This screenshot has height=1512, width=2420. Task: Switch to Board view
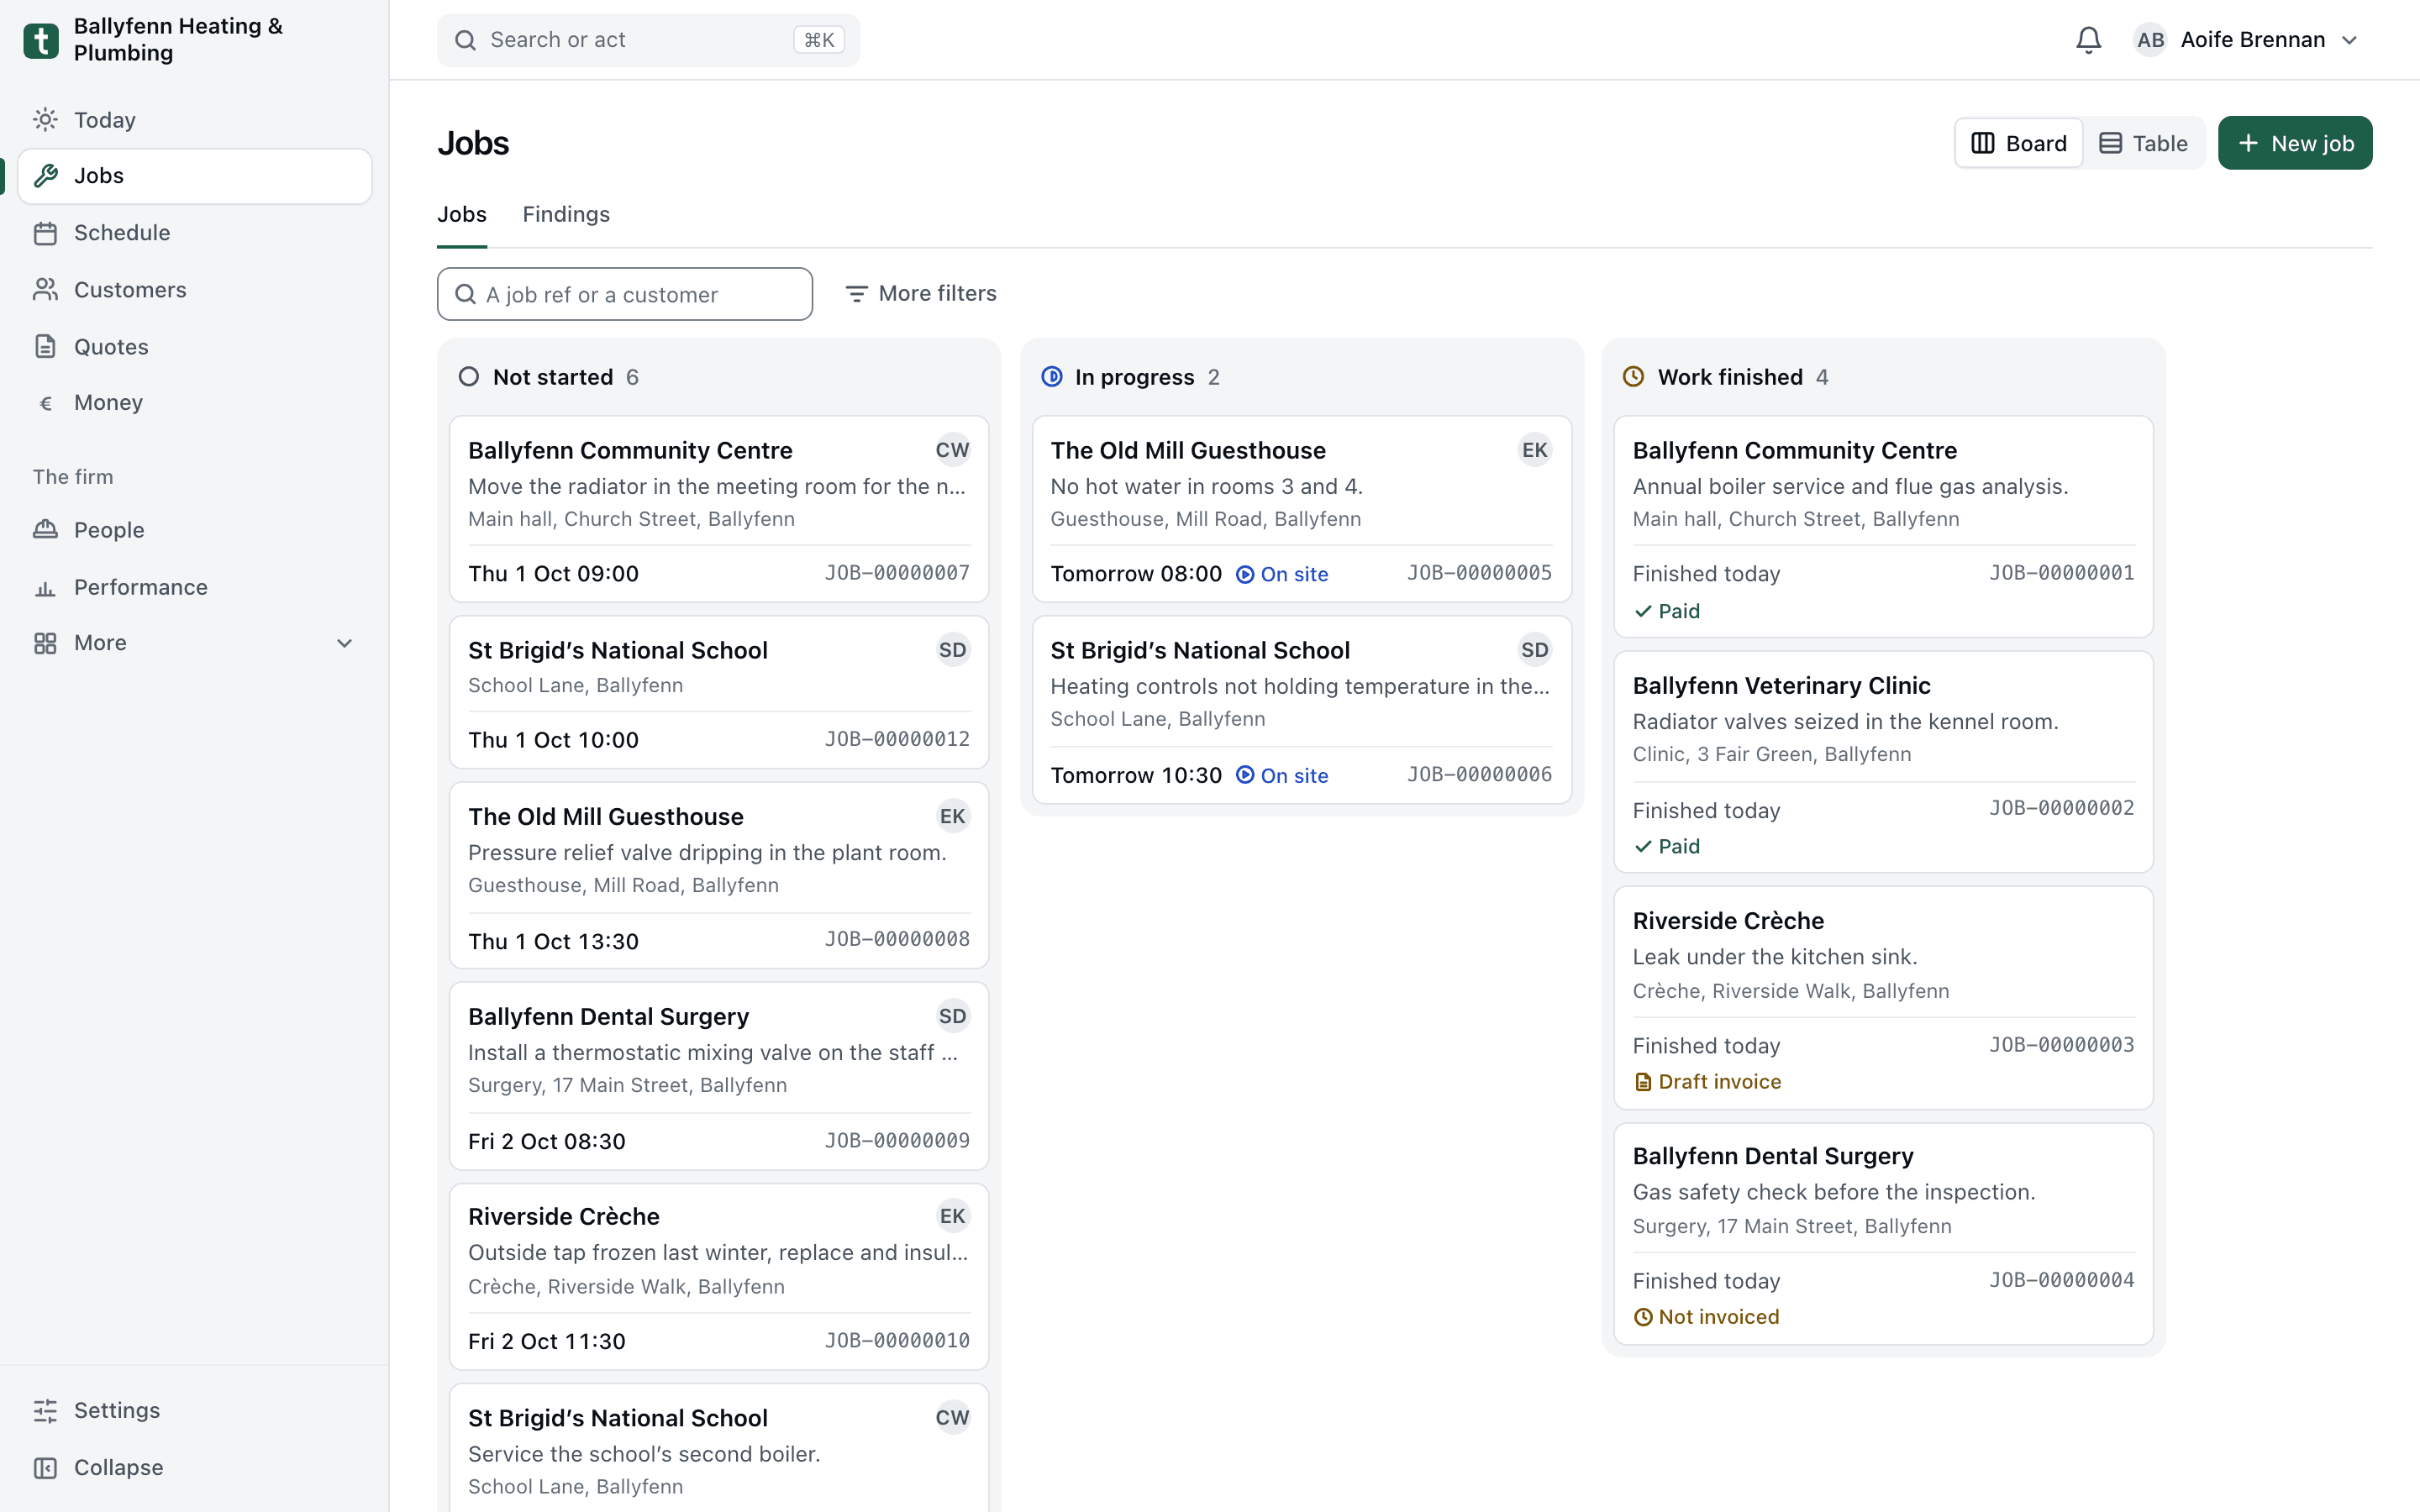(x=2019, y=143)
